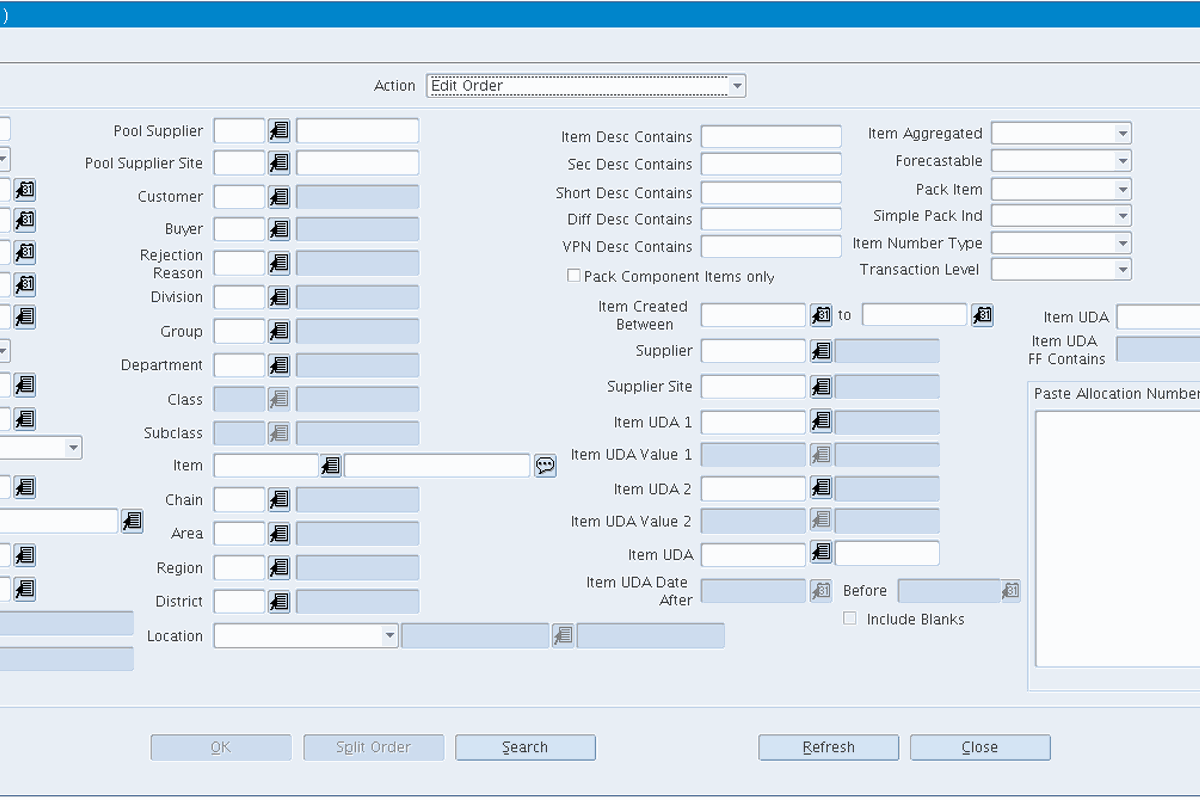Expand the Simple Pack Ind dropdown
This screenshot has width=1200, height=800.
click(x=1061, y=215)
